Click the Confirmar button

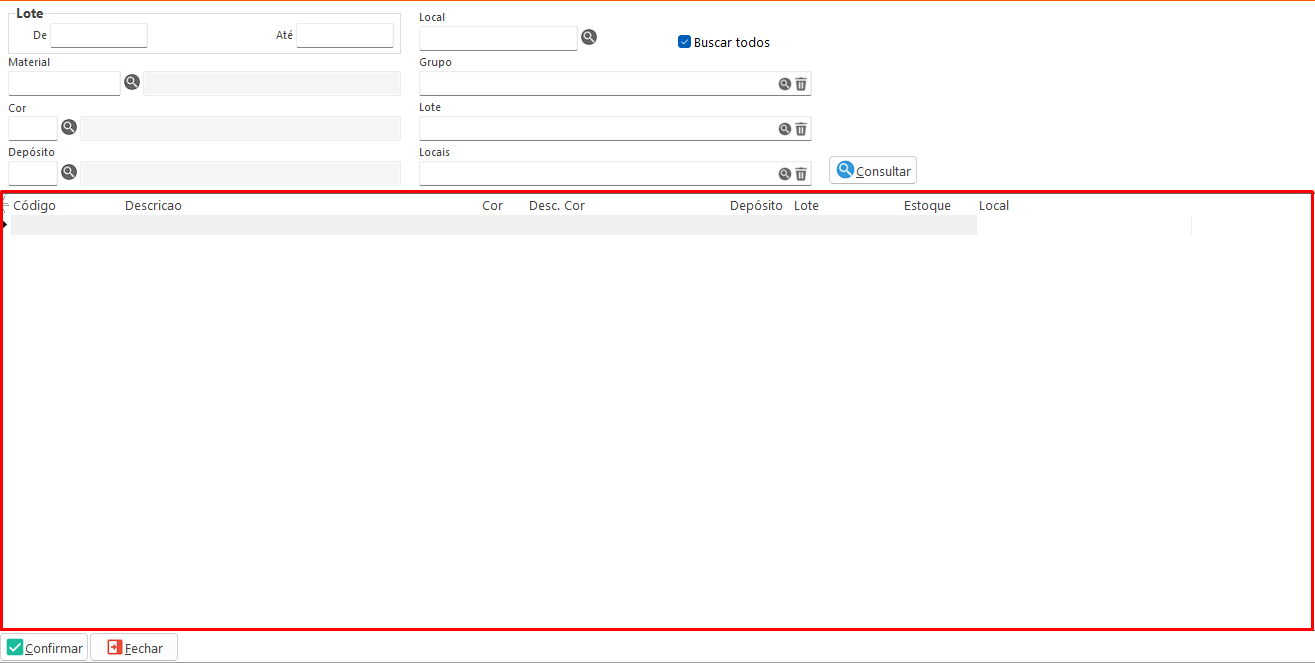click(44, 648)
